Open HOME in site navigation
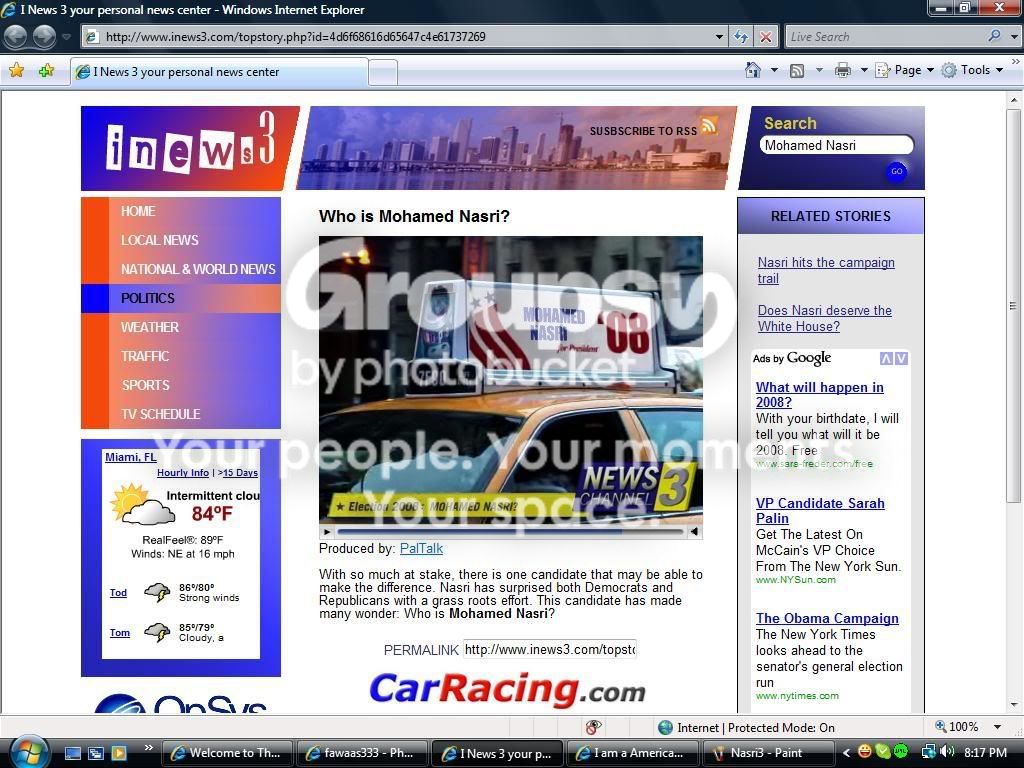Viewport: 1024px width, 768px height. click(138, 211)
